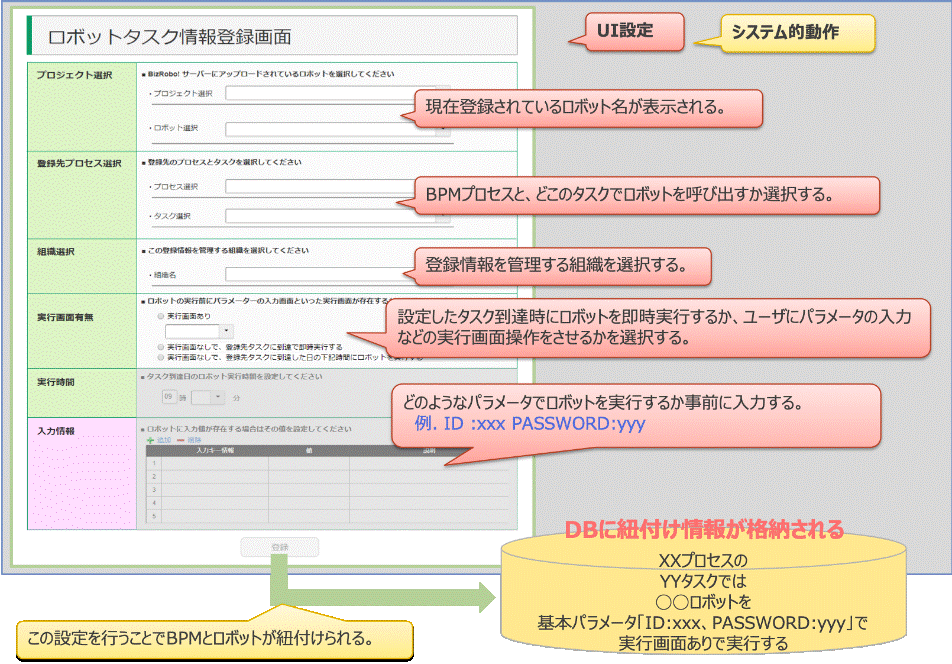Select 実行画面なし 即時実行 radio option
952x664 pixels.
161,346
